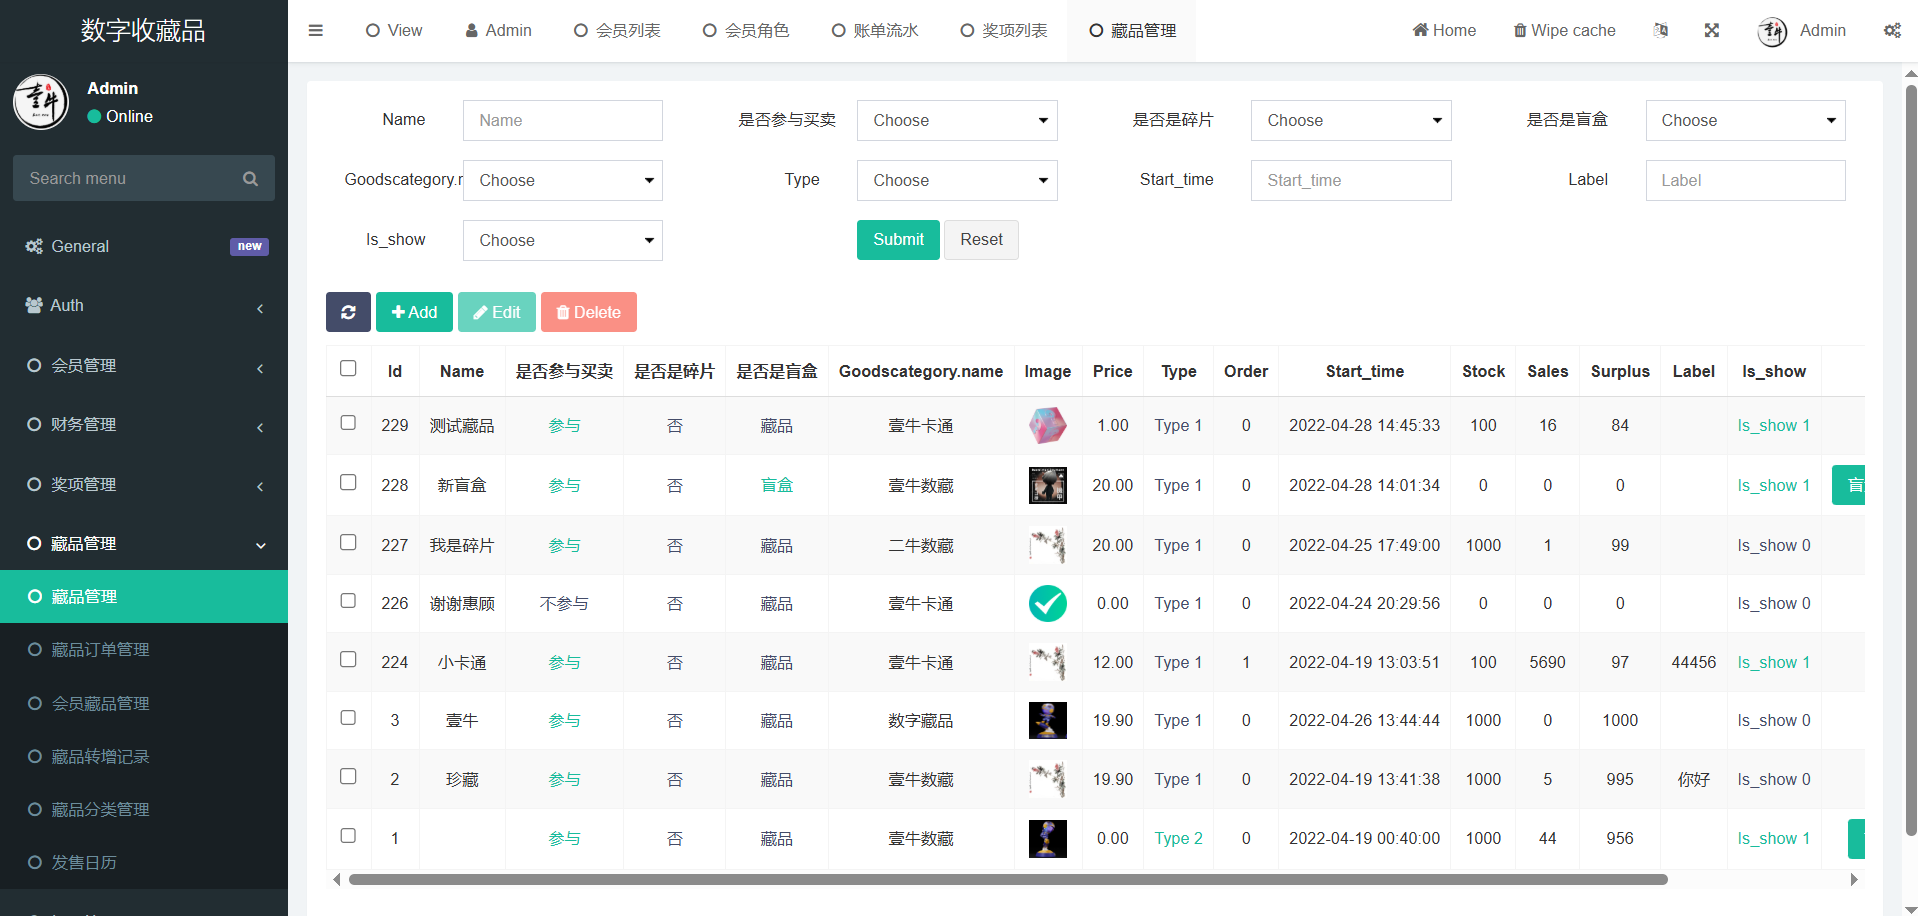Open the settings gears icon at top right

[1892, 30]
